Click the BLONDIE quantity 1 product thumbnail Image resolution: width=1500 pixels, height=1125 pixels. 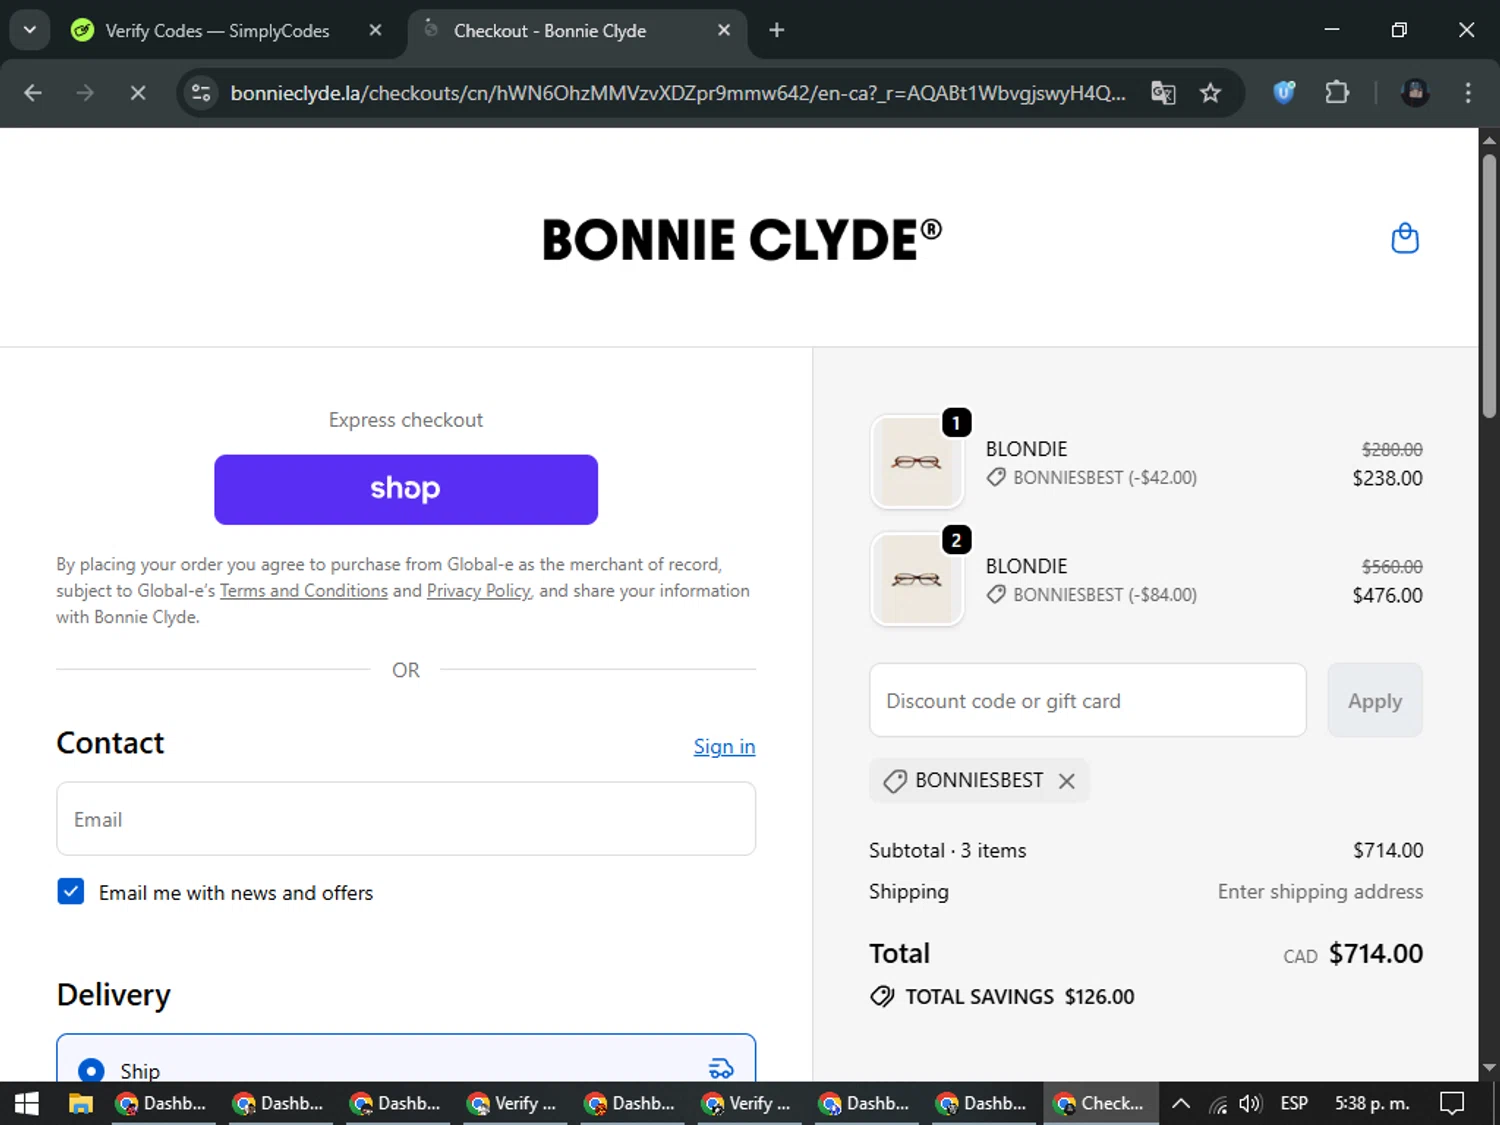coord(917,462)
